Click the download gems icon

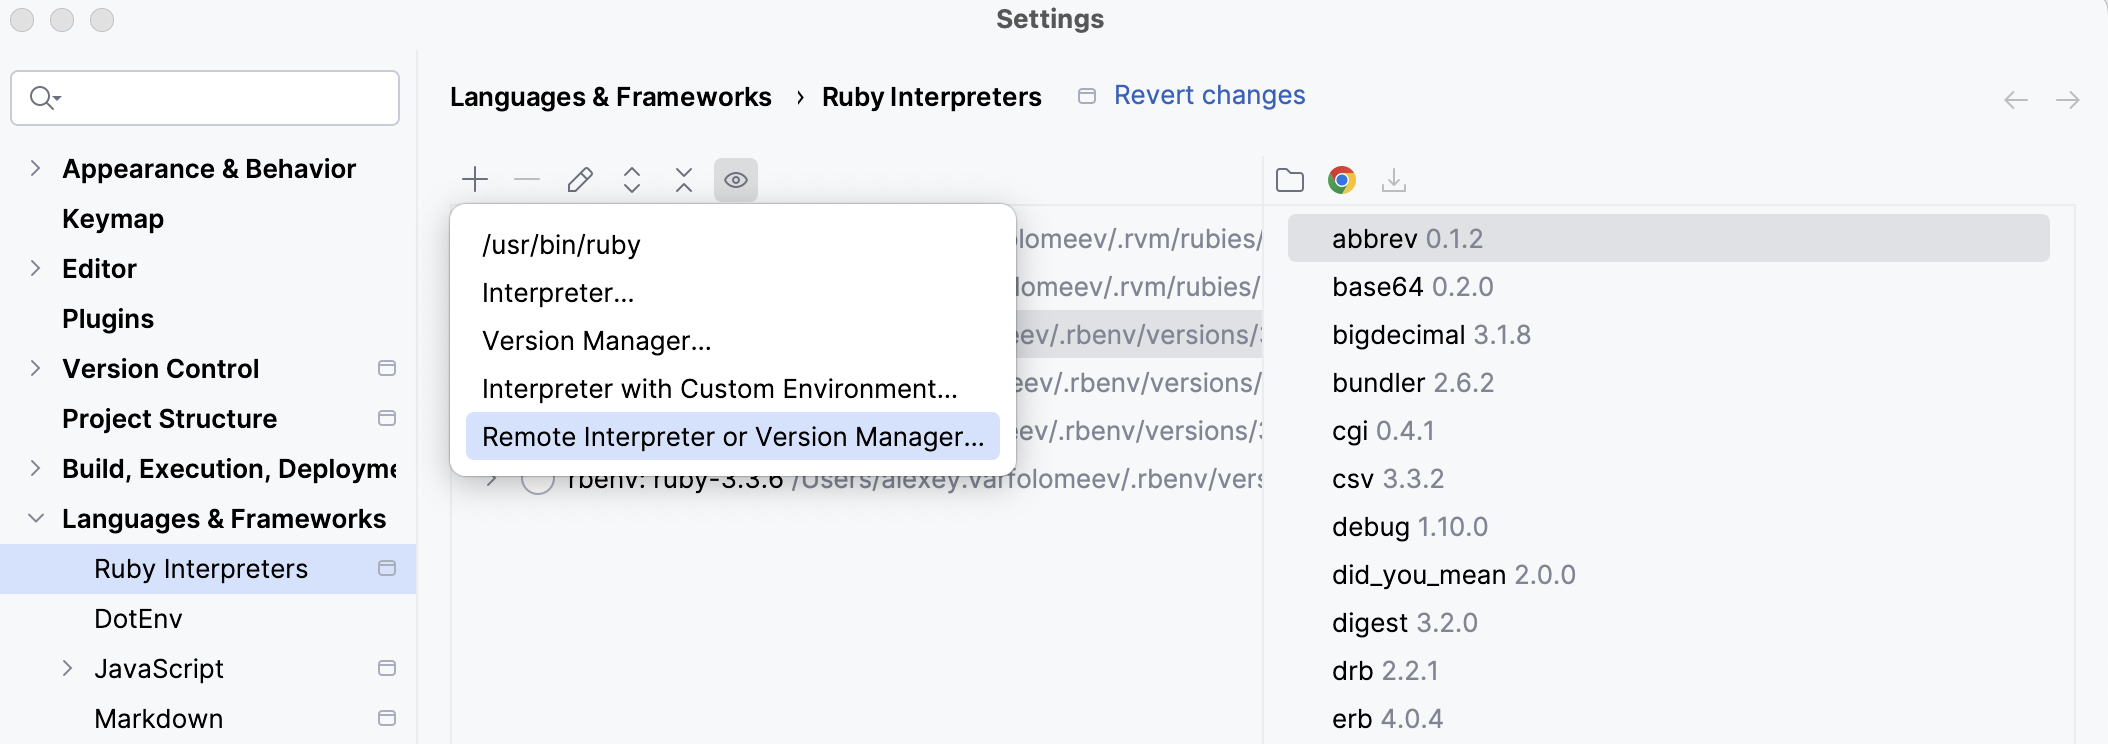pos(1394,180)
